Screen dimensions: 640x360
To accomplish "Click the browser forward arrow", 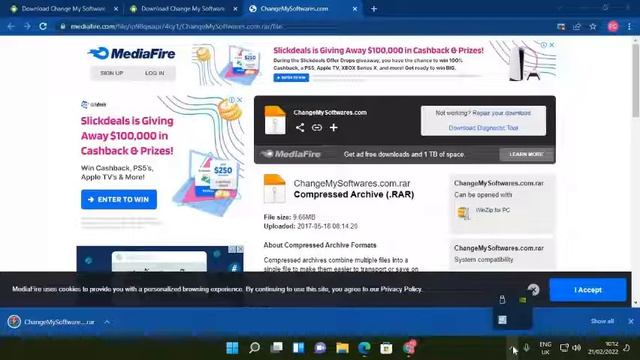I will [27, 27].
